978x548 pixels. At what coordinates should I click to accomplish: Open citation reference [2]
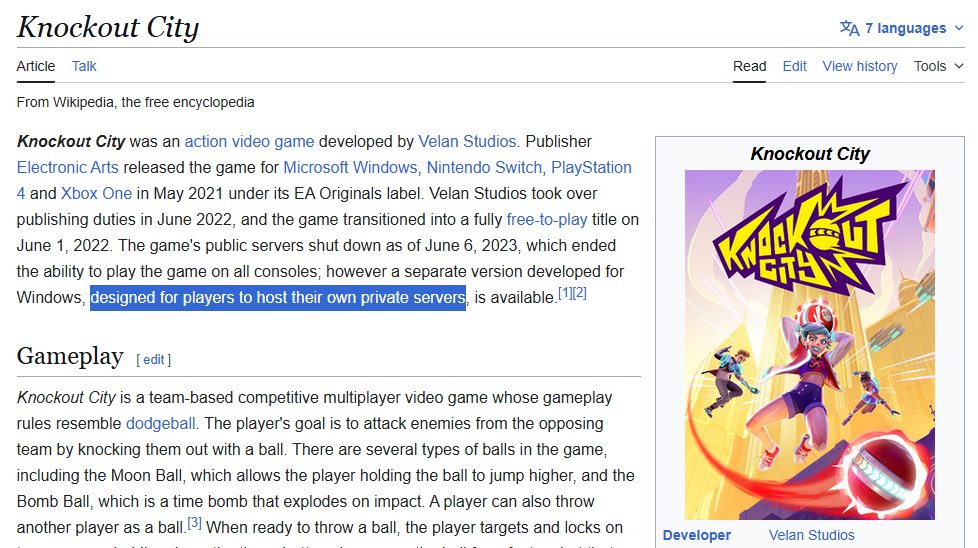point(579,292)
